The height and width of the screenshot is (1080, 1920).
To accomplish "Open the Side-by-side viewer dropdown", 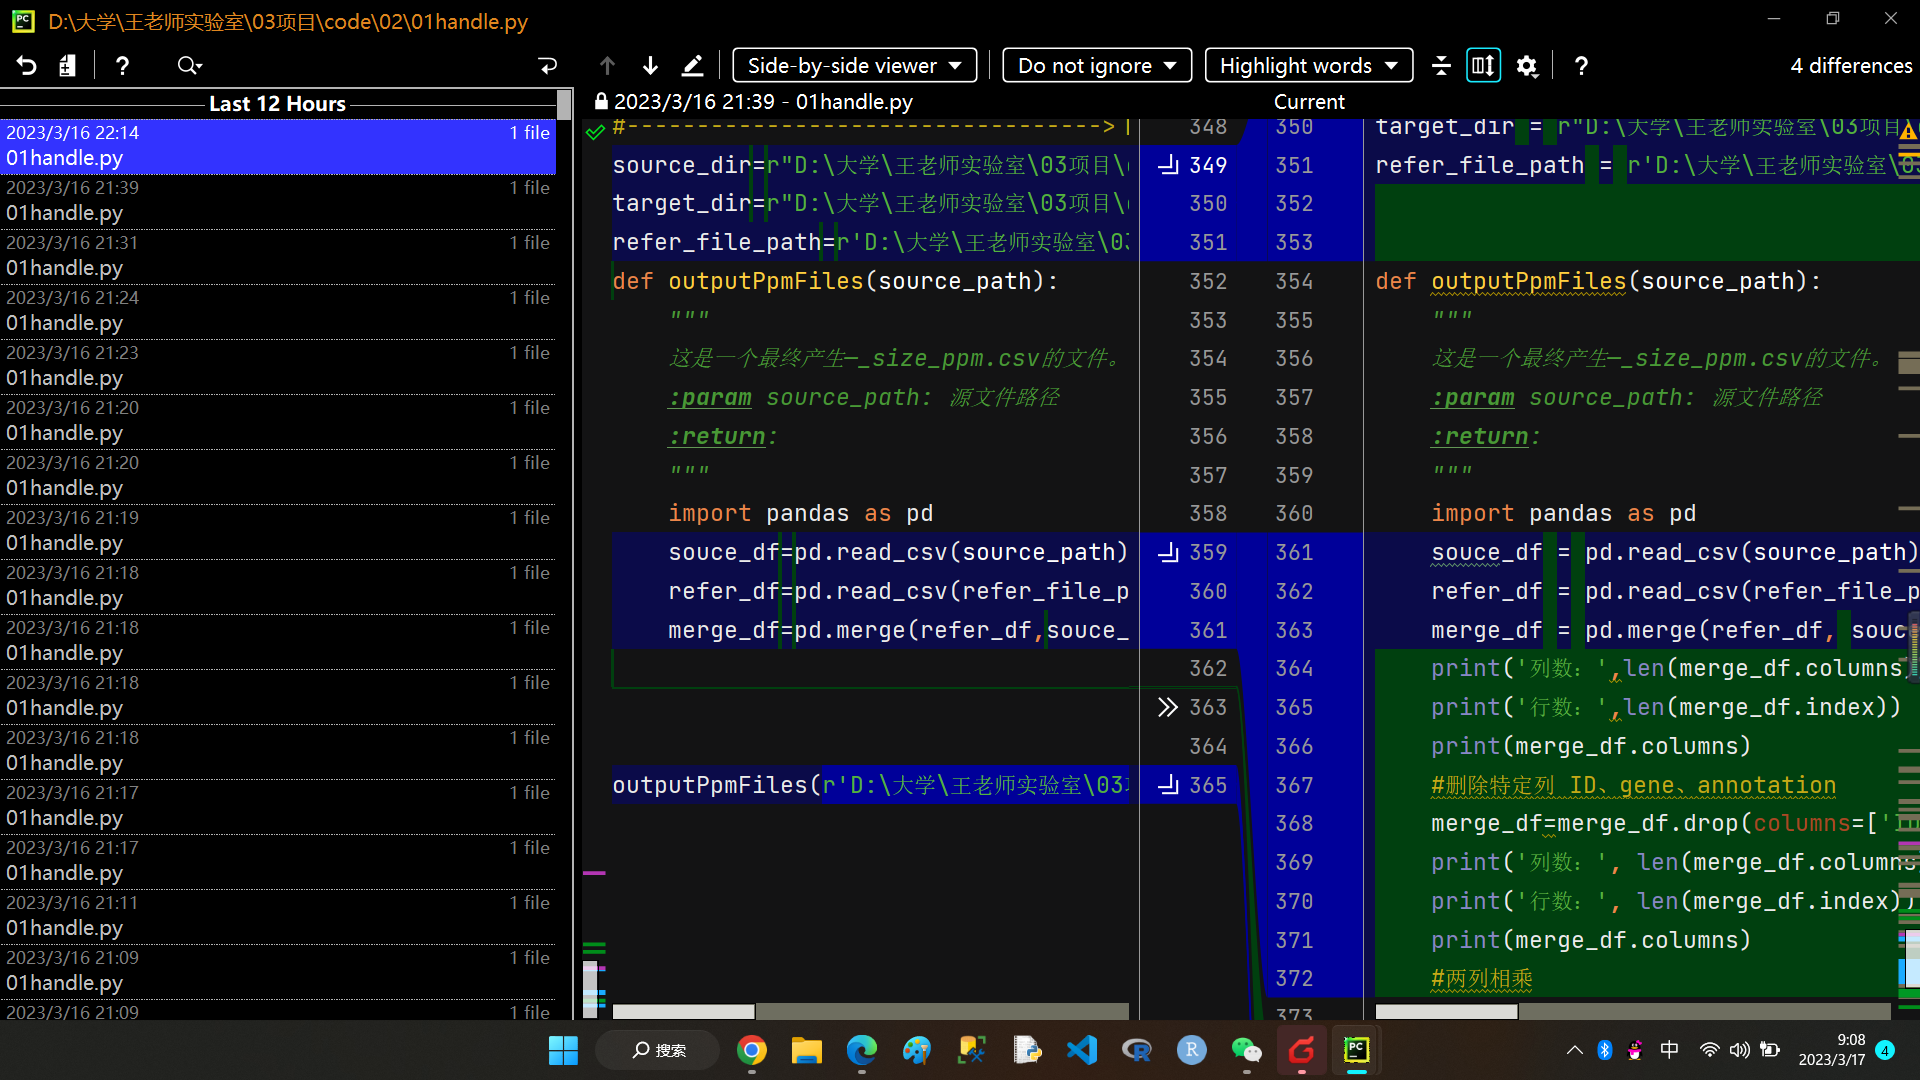I will tap(855, 66).
